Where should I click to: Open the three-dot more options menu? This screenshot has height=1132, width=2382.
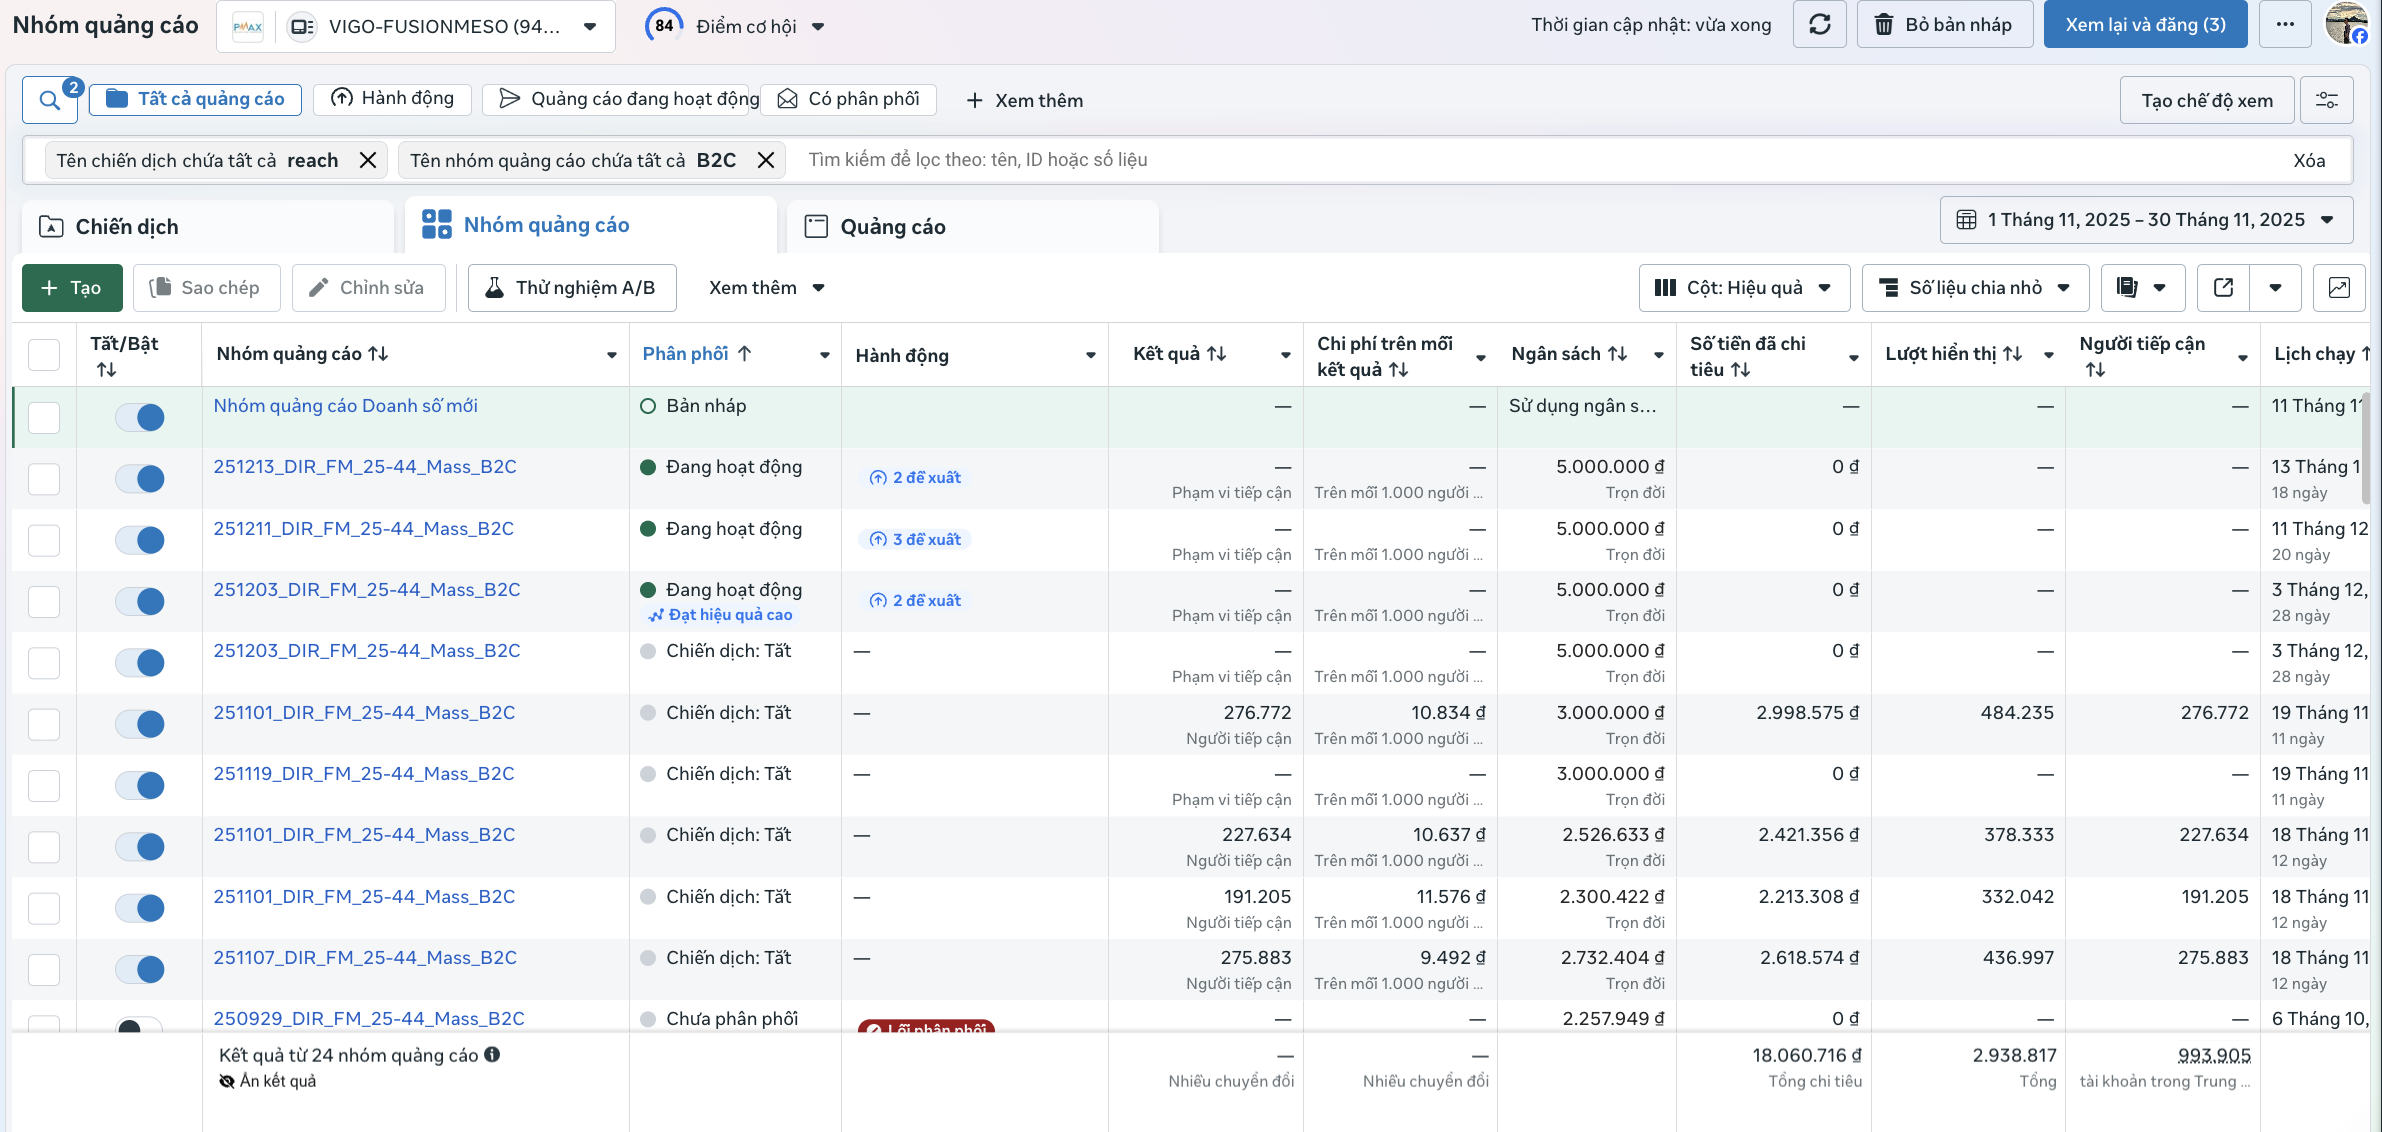tap(2285, 25)
